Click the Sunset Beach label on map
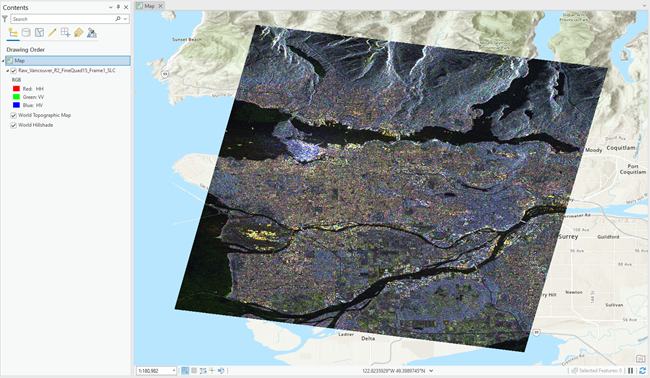This screenshot has width=650, height=378. coord(187,39)
